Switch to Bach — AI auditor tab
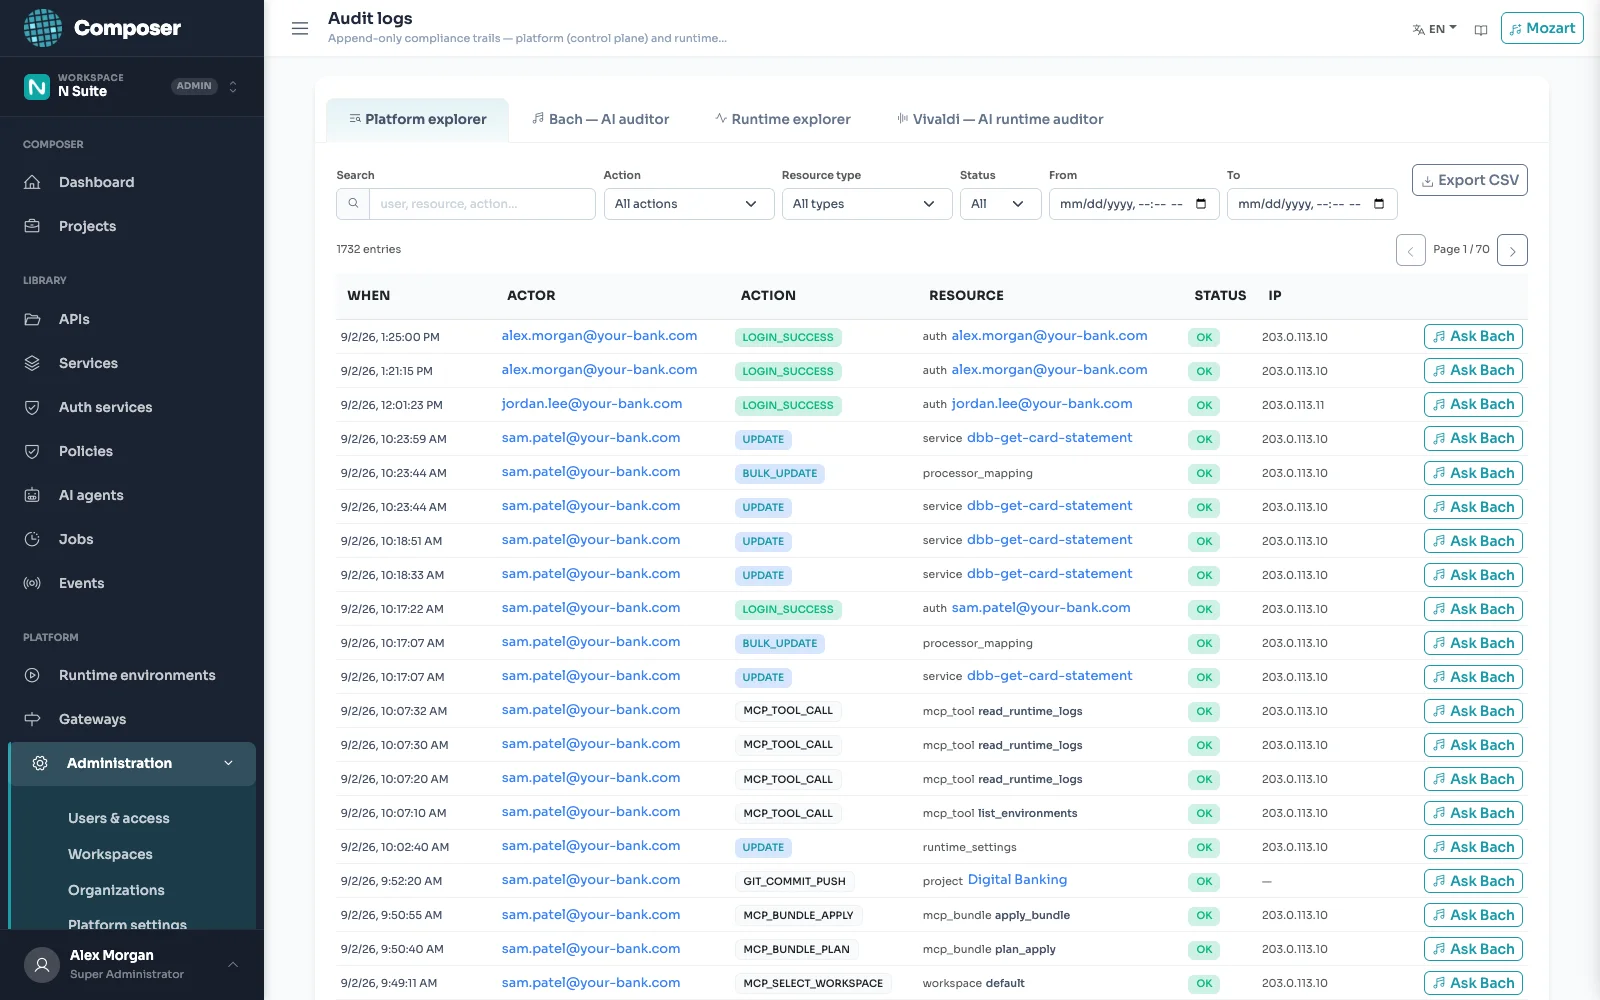 tap(601, 119)
